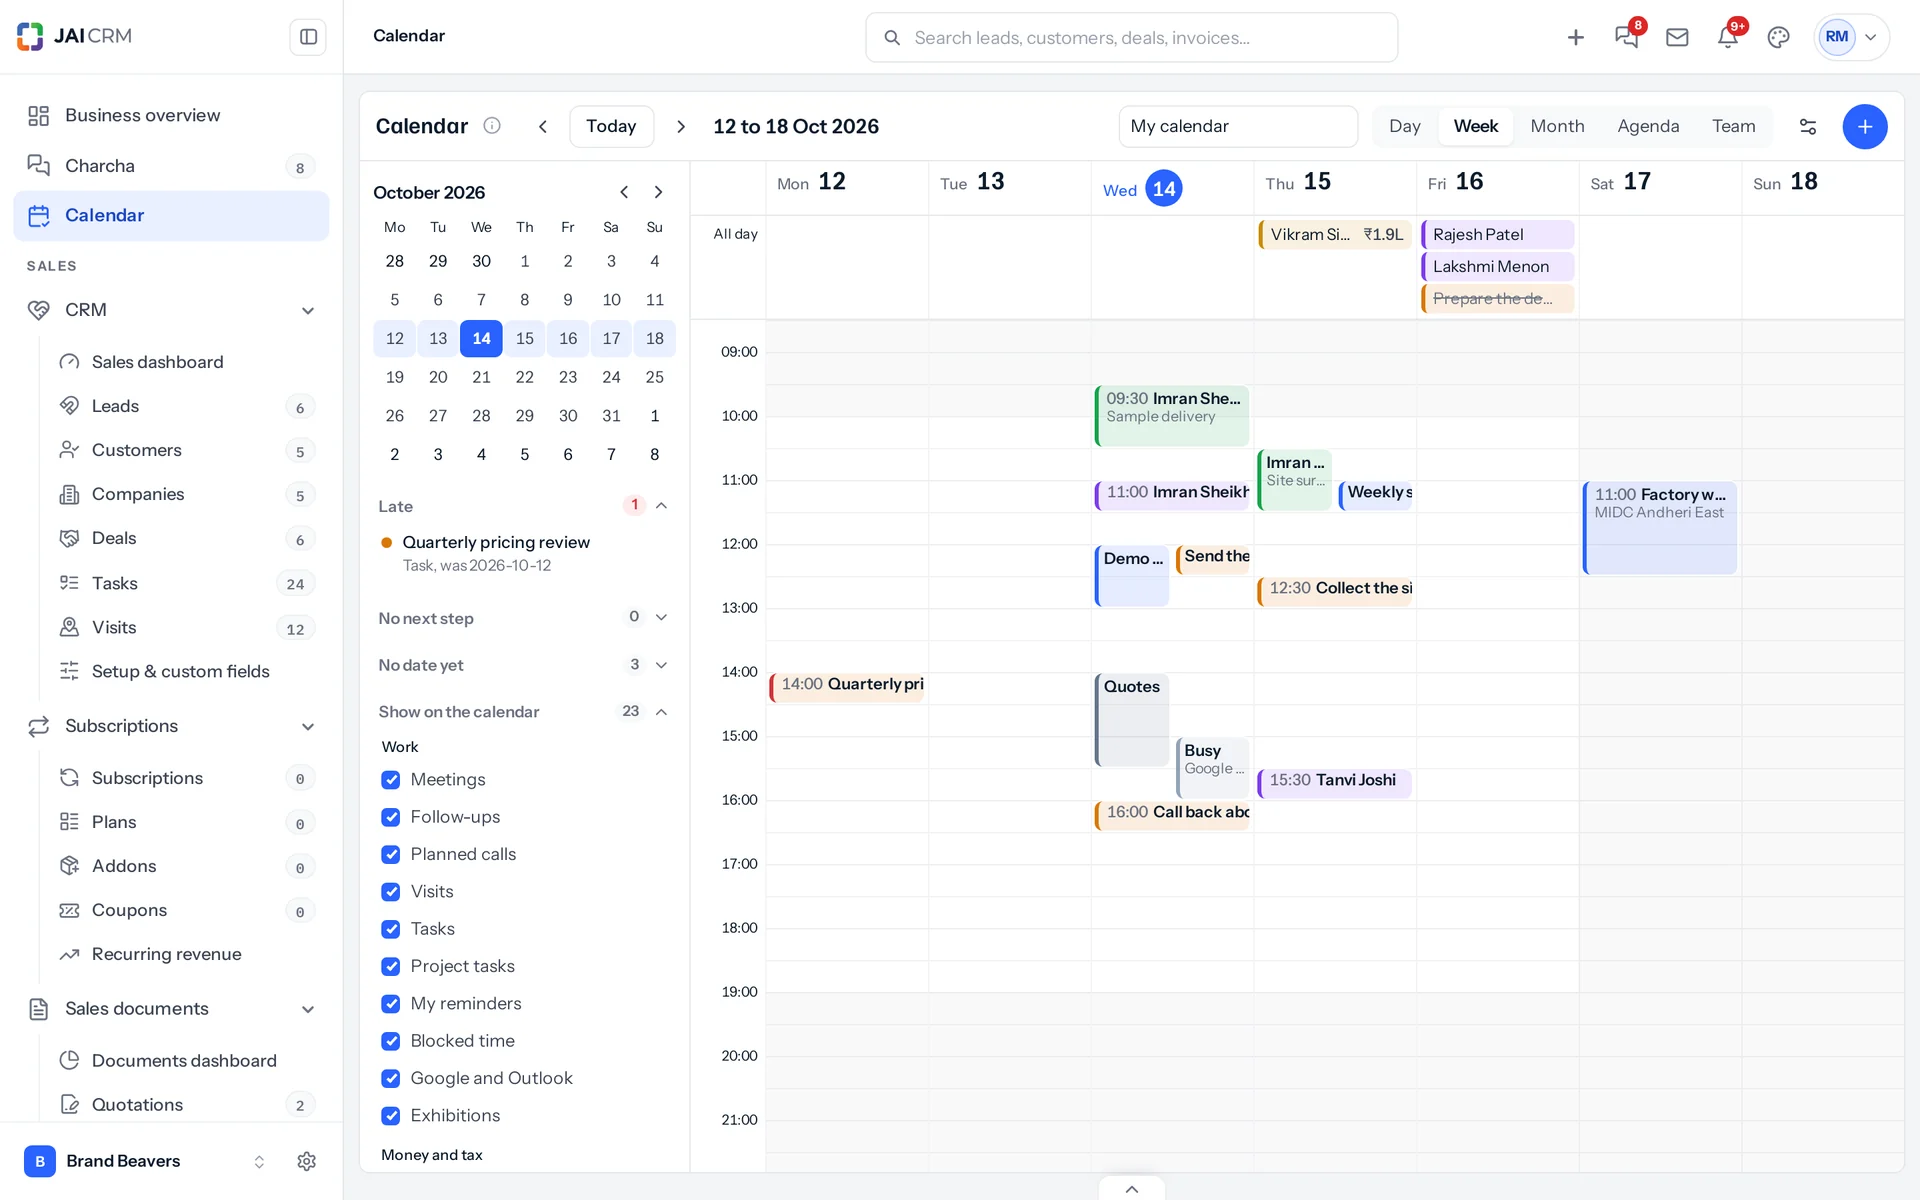1920x1200 pixels.
Task: Open the theme palette icon
Action: click(x=1778, y=37)
